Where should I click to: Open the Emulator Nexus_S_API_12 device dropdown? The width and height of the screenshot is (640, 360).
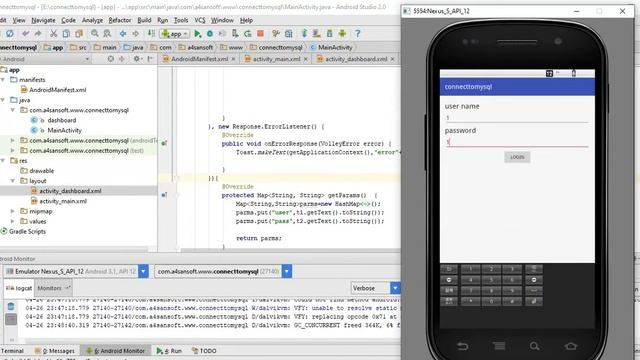[x=143, y=271]
